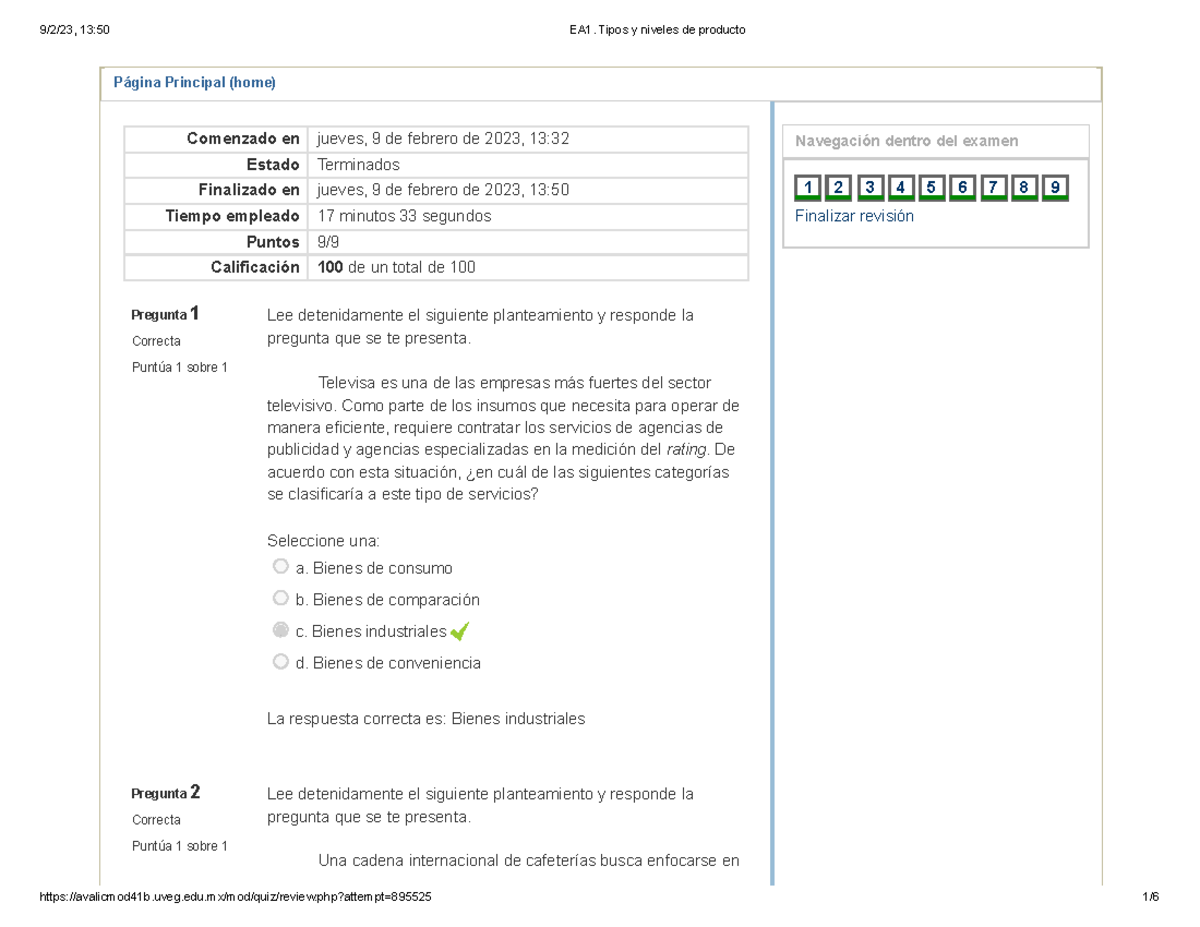Select question 6 in the exam navigation

click(x=962, y=188)
